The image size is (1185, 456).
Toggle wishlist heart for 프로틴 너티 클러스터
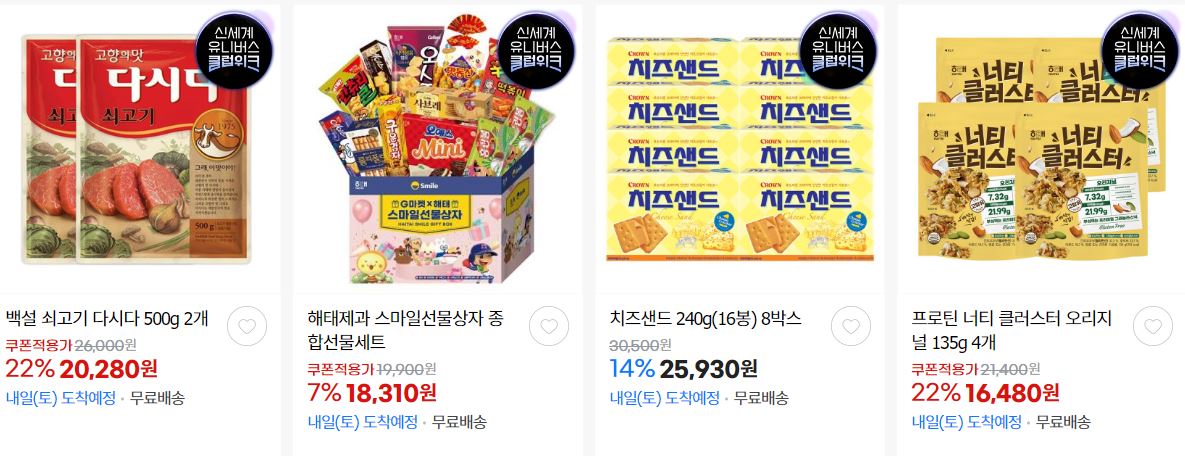coord(1153,327)
